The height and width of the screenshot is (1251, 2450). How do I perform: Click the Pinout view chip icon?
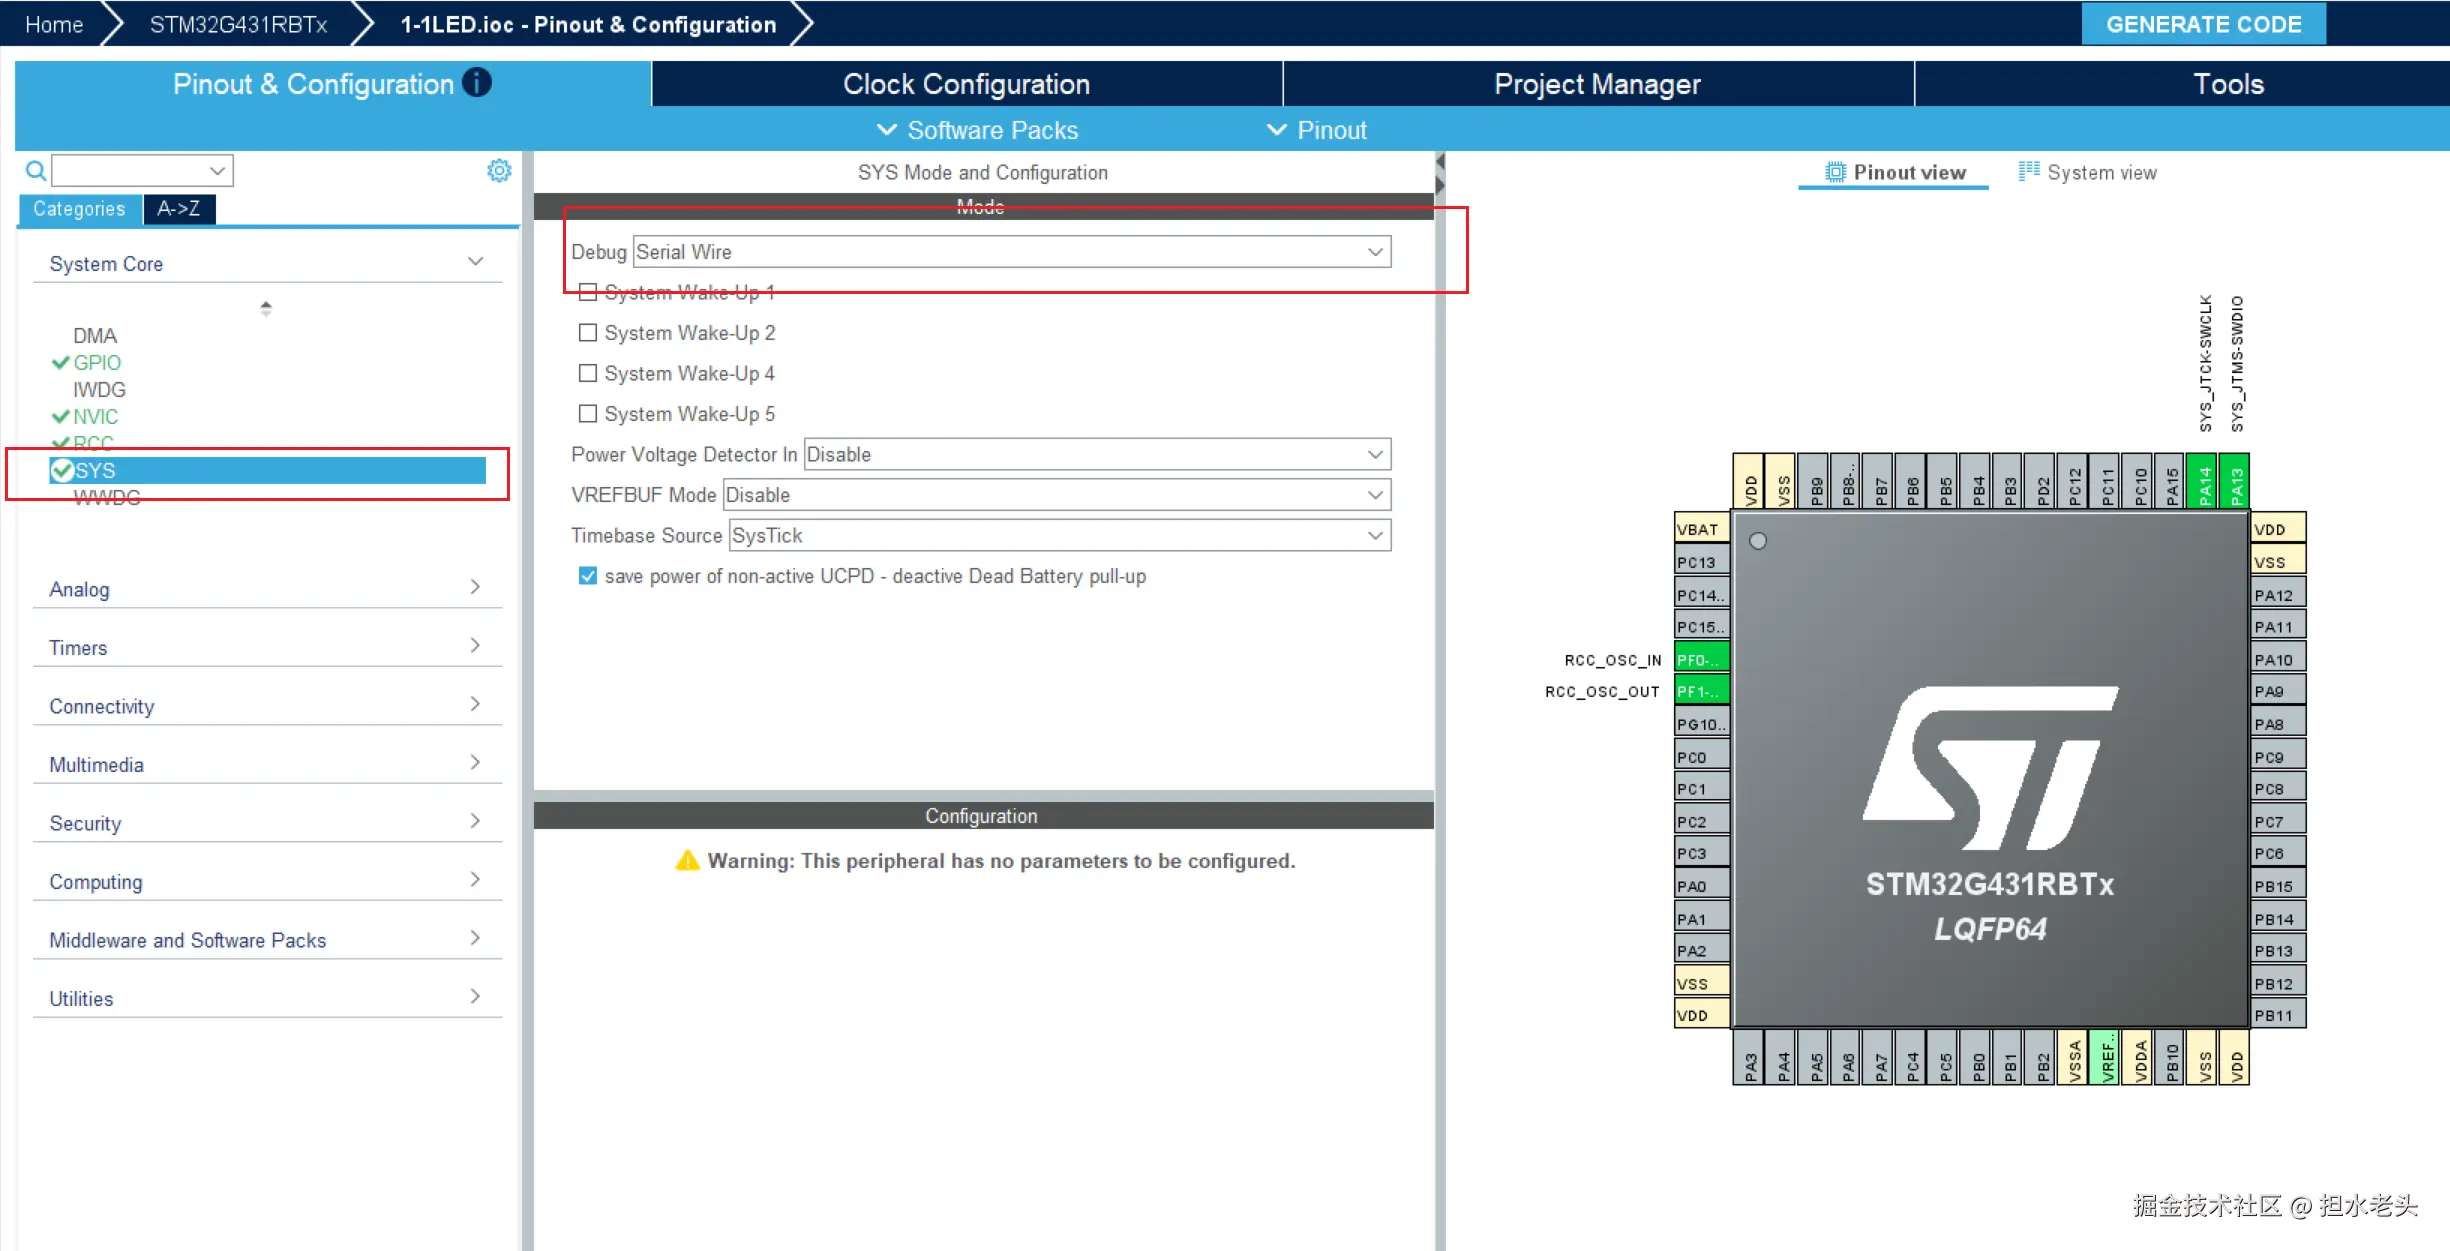(x=1836, y=172)
